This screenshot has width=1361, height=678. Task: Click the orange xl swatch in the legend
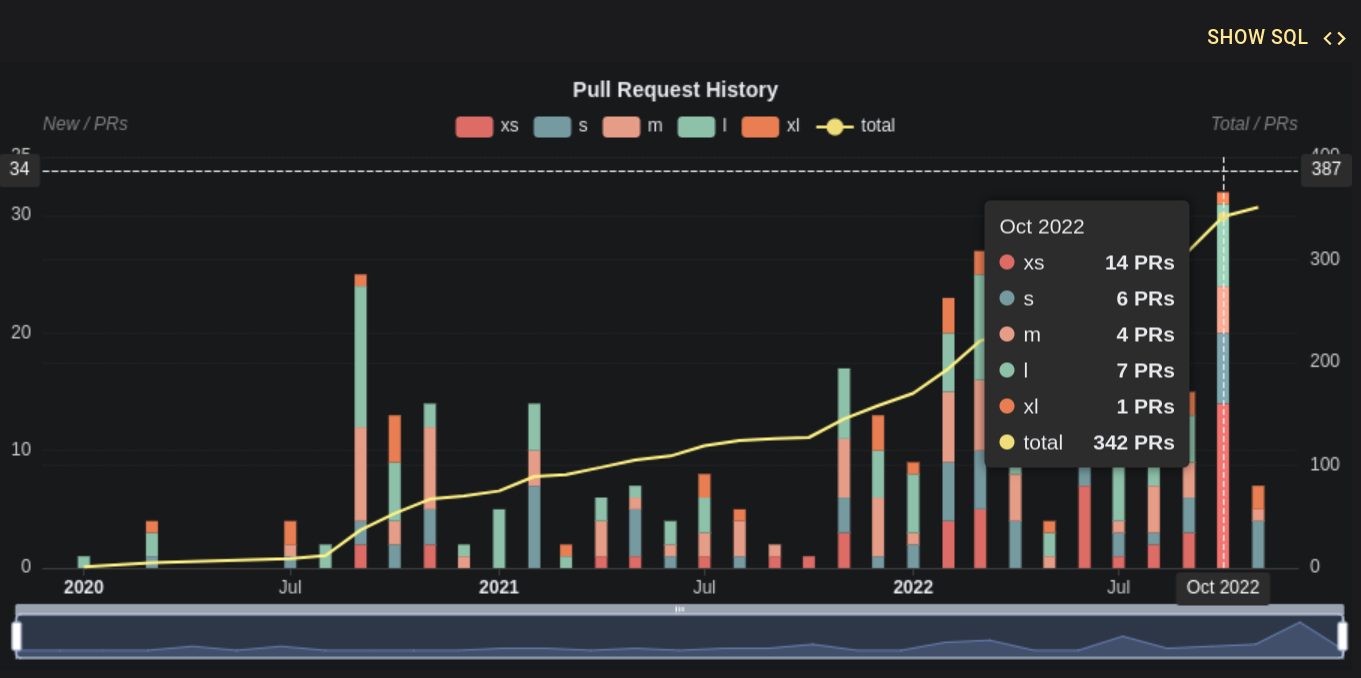tap(761, 126)
